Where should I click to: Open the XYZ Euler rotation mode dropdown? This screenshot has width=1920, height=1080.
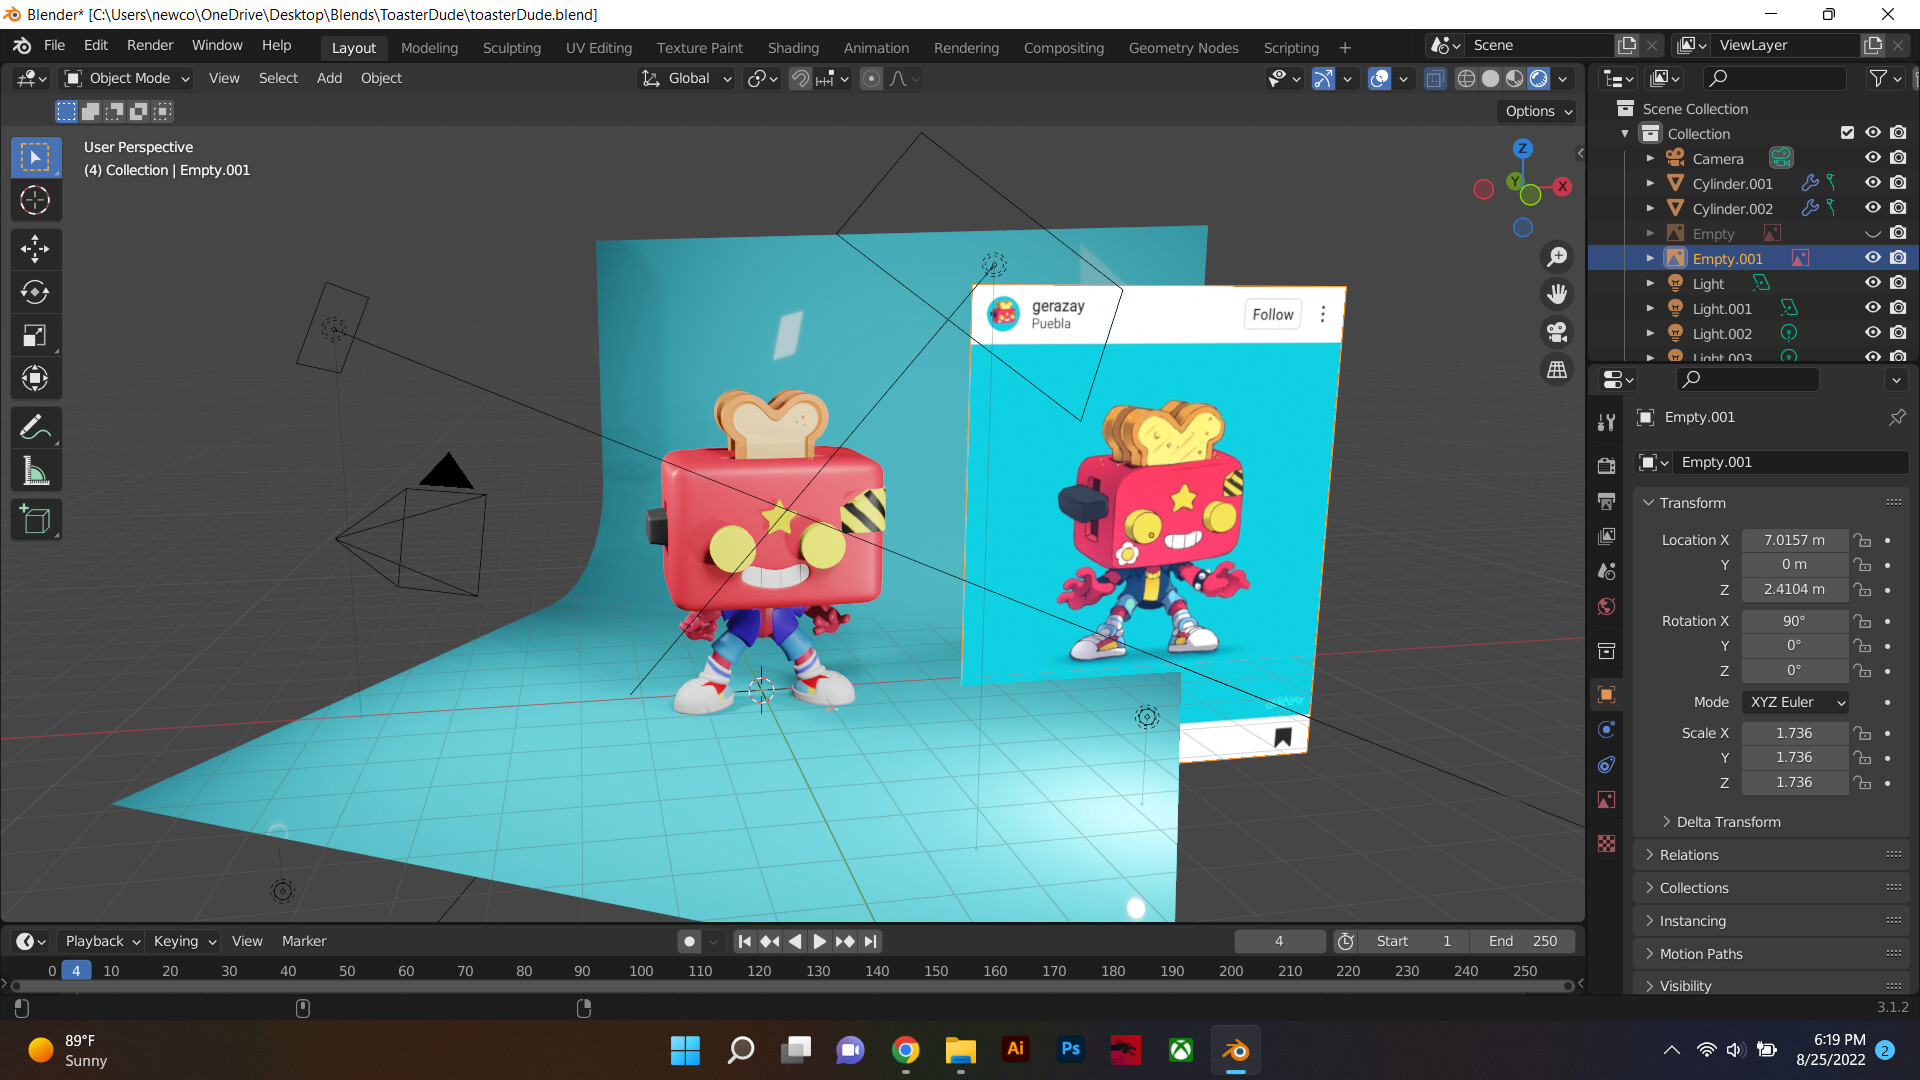(1795, 702)
